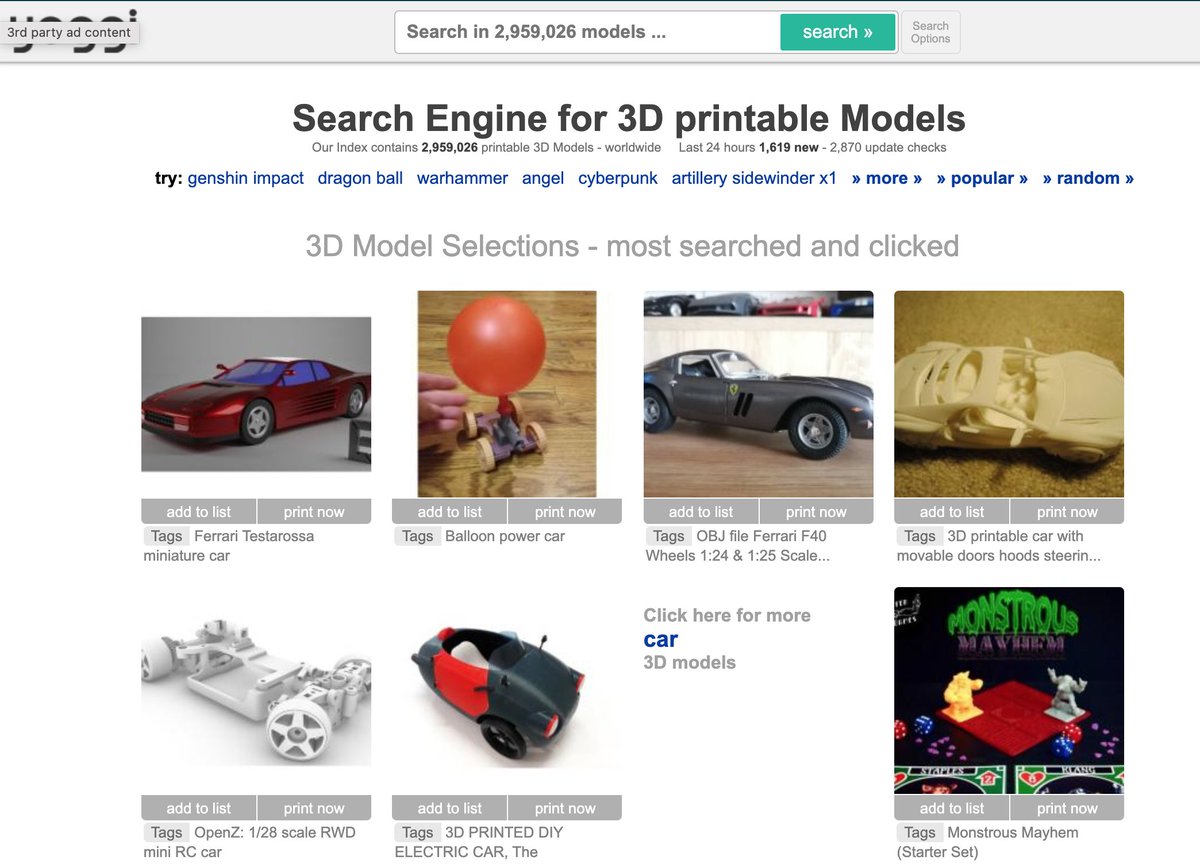Expand more search suggestions
The height and width of the screenshot is (864, 1200).
pyautogui.click(x=887, y=178)
